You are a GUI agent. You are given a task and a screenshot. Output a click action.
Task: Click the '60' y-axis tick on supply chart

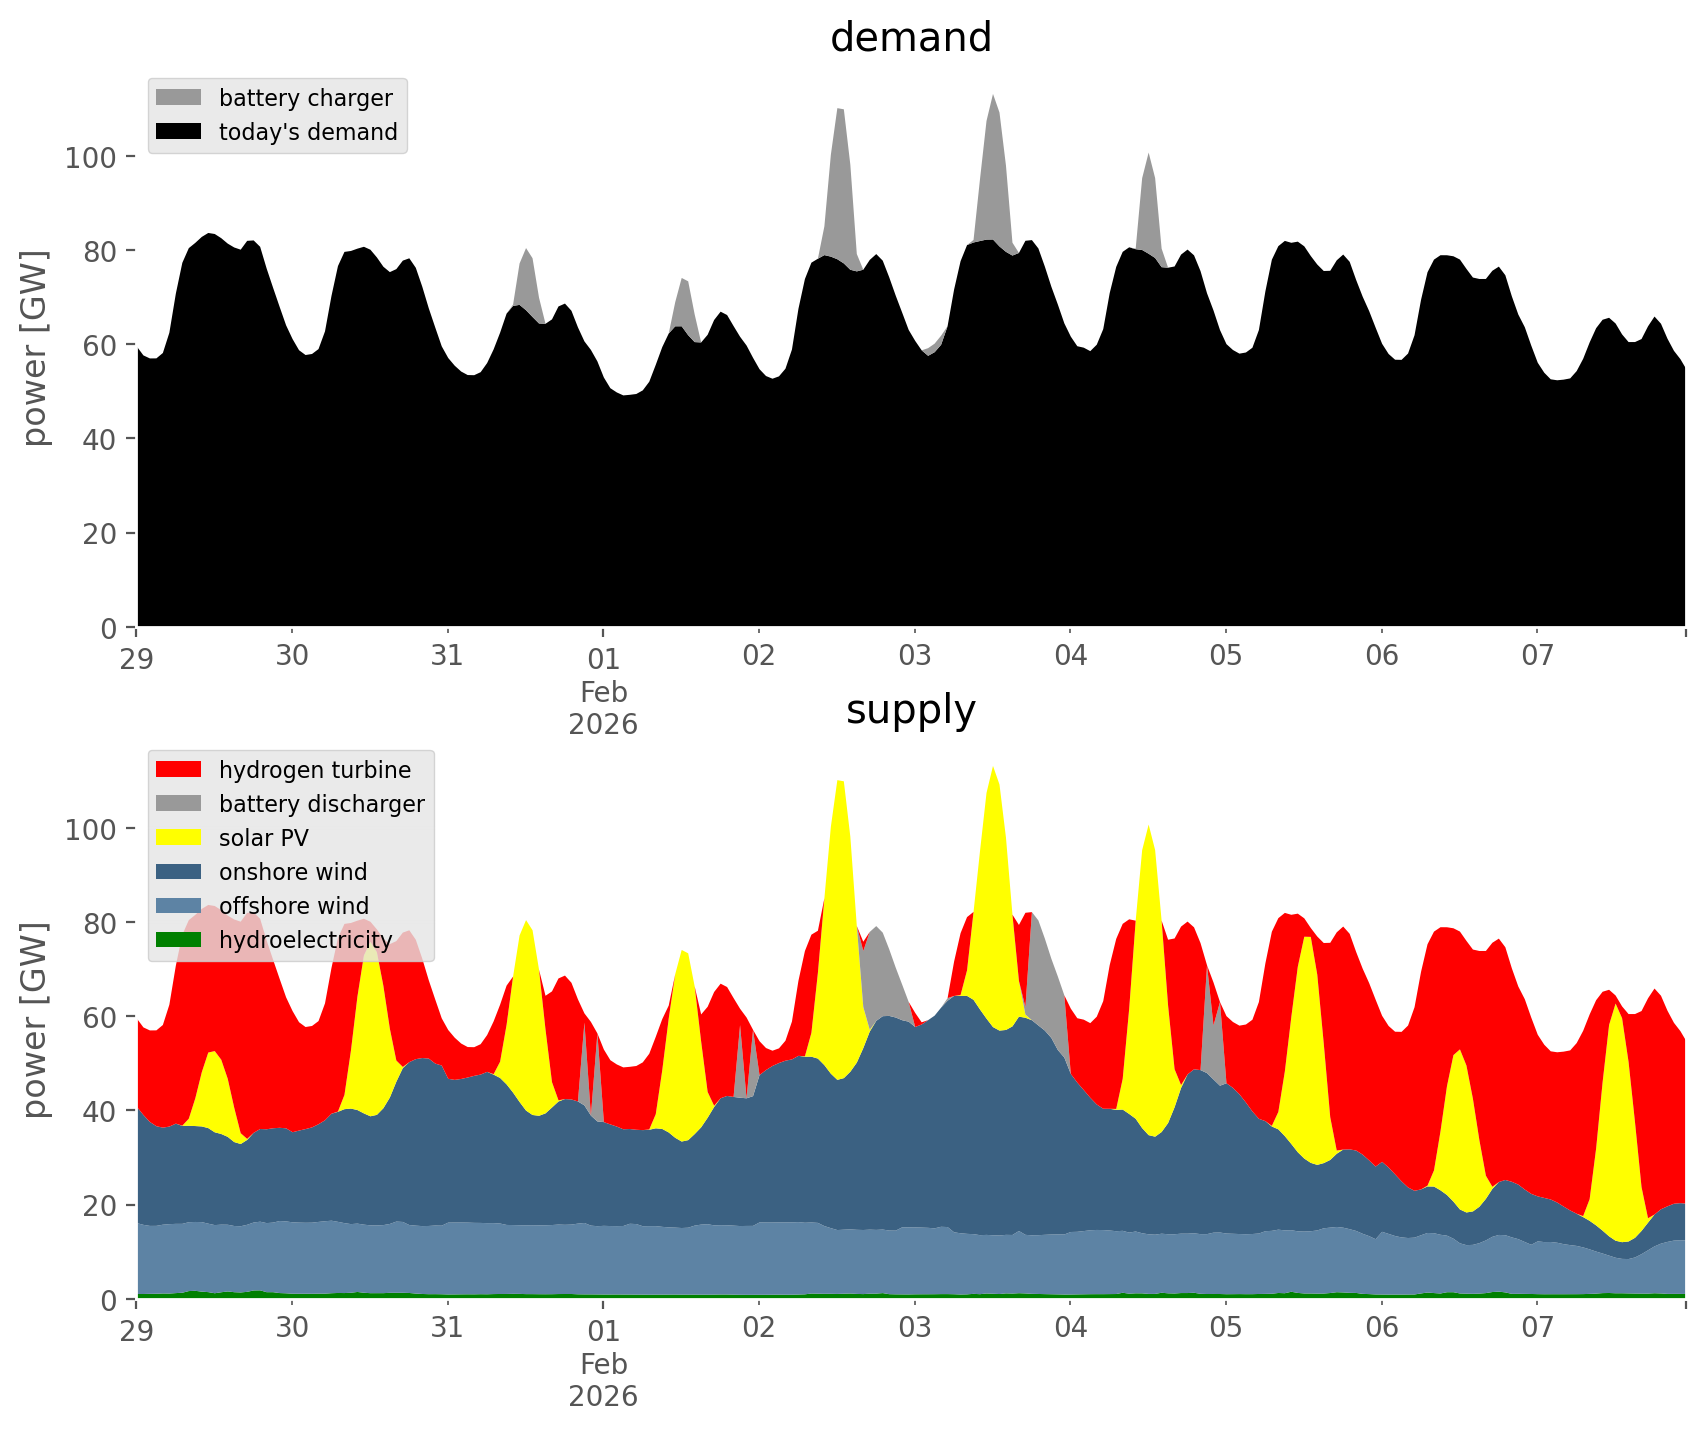(x=98, y=1017)
